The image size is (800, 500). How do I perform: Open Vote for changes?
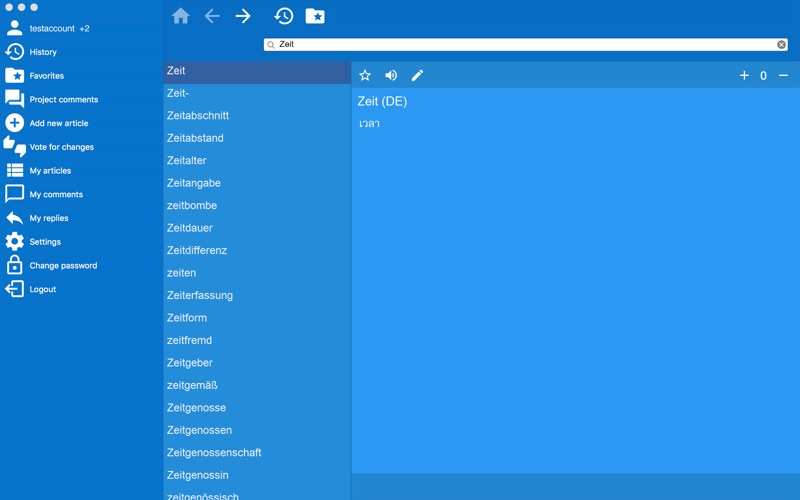49,146
